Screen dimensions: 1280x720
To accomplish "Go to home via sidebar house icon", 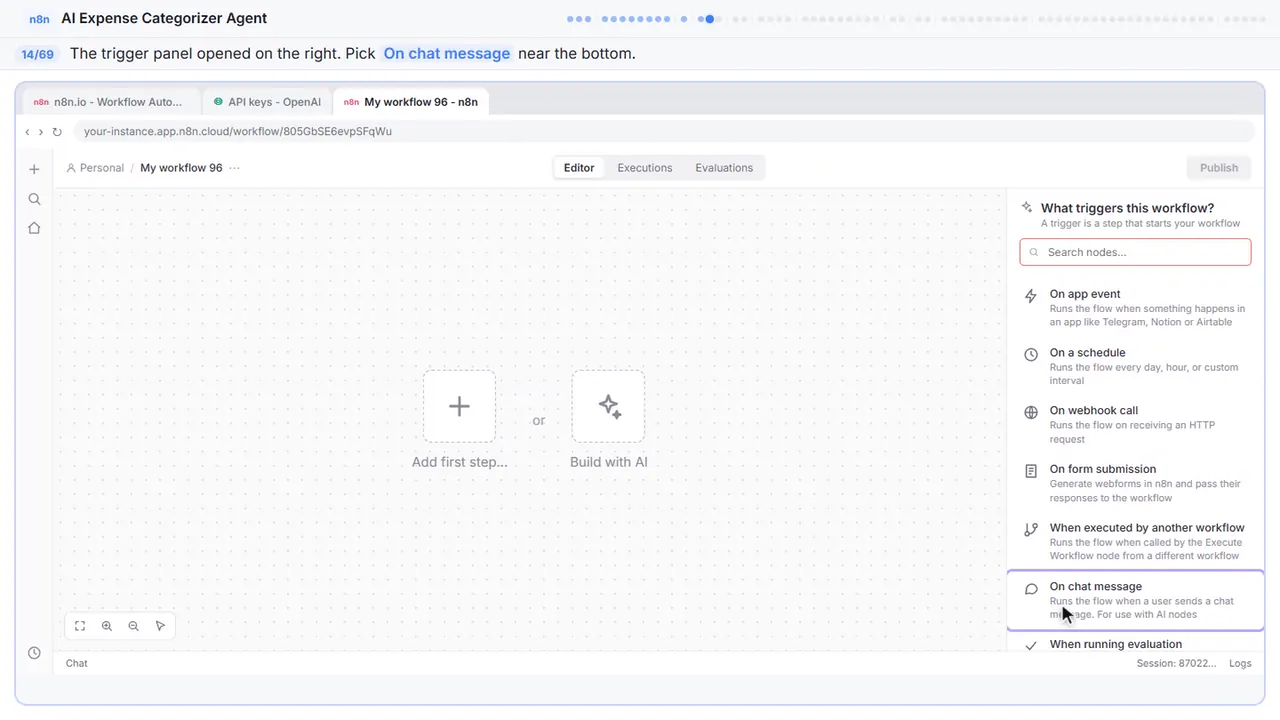I will point(34,228).
